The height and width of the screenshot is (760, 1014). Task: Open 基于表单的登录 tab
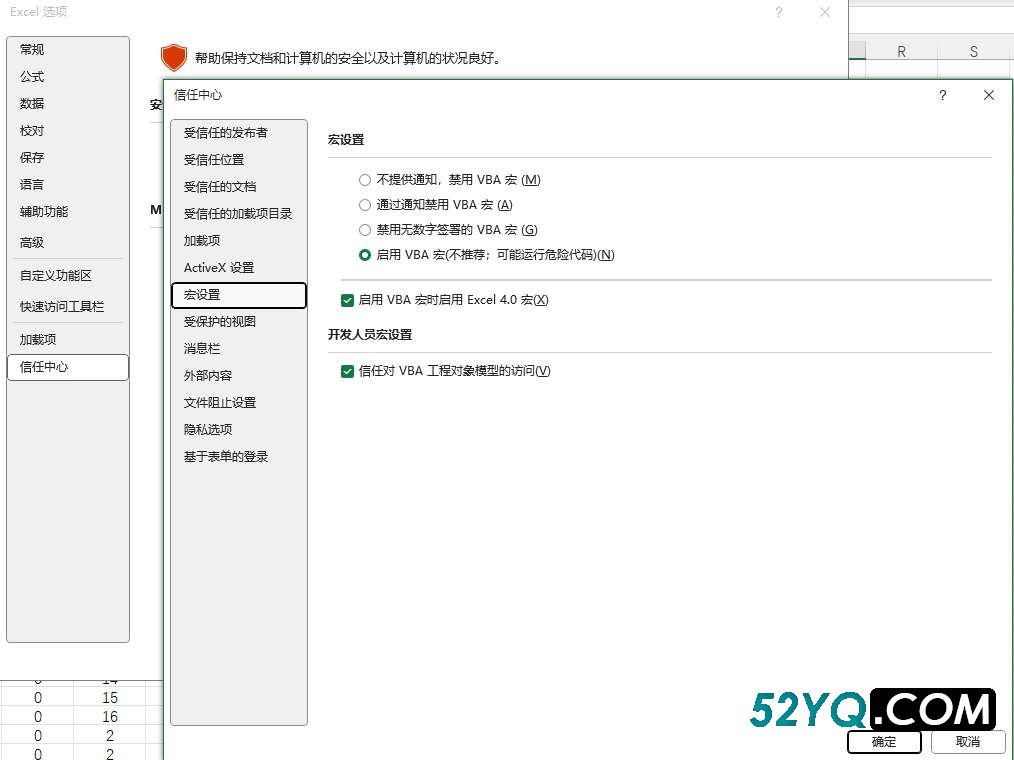click(239, 457)
